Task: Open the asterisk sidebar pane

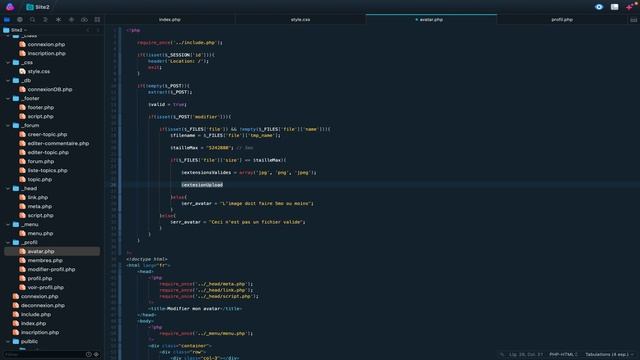Action: (58, 20)
